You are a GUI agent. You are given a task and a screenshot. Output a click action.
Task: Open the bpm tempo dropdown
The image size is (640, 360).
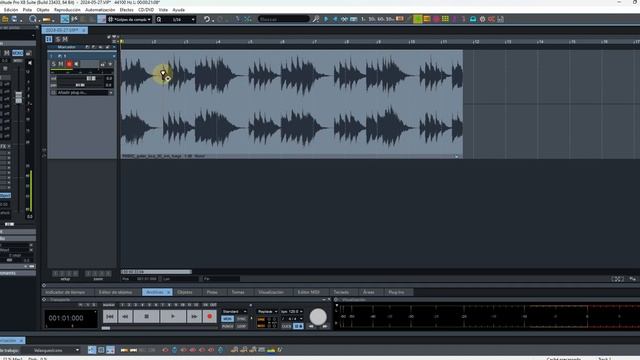(x=291, y=311)
